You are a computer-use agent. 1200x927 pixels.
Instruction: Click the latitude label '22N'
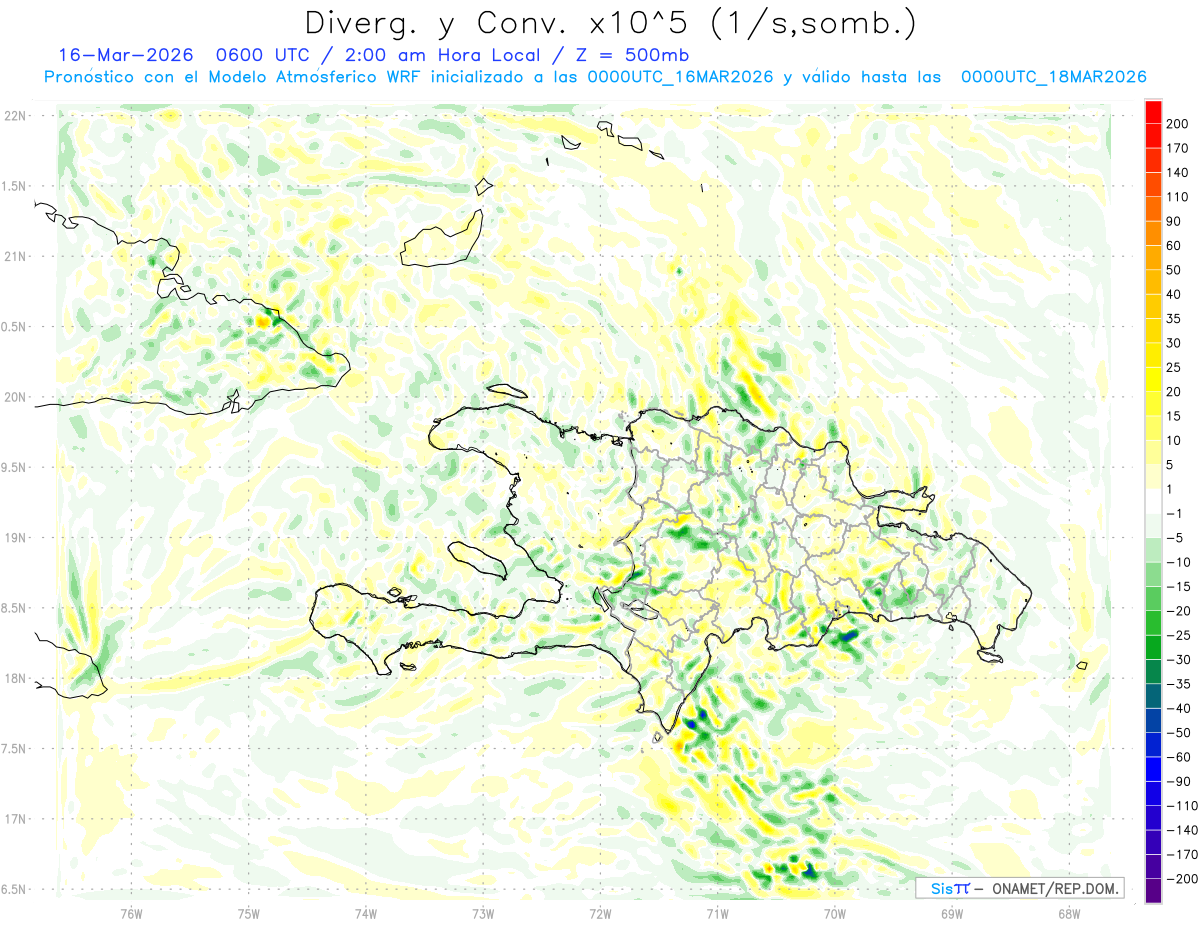pos(14,116)
